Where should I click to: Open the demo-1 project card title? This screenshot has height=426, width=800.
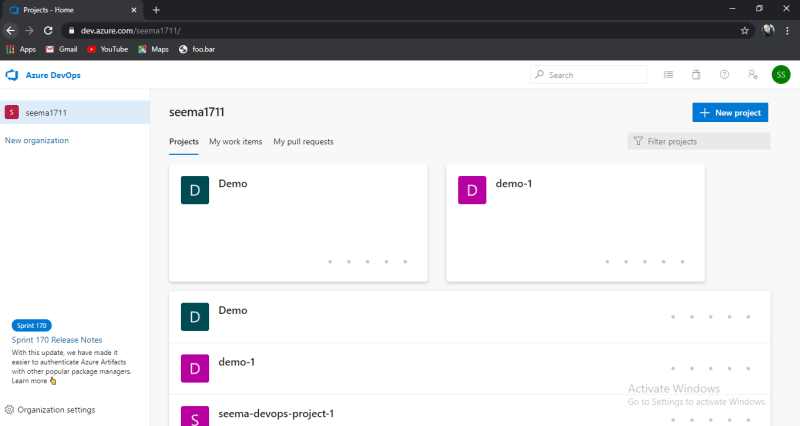514,184
